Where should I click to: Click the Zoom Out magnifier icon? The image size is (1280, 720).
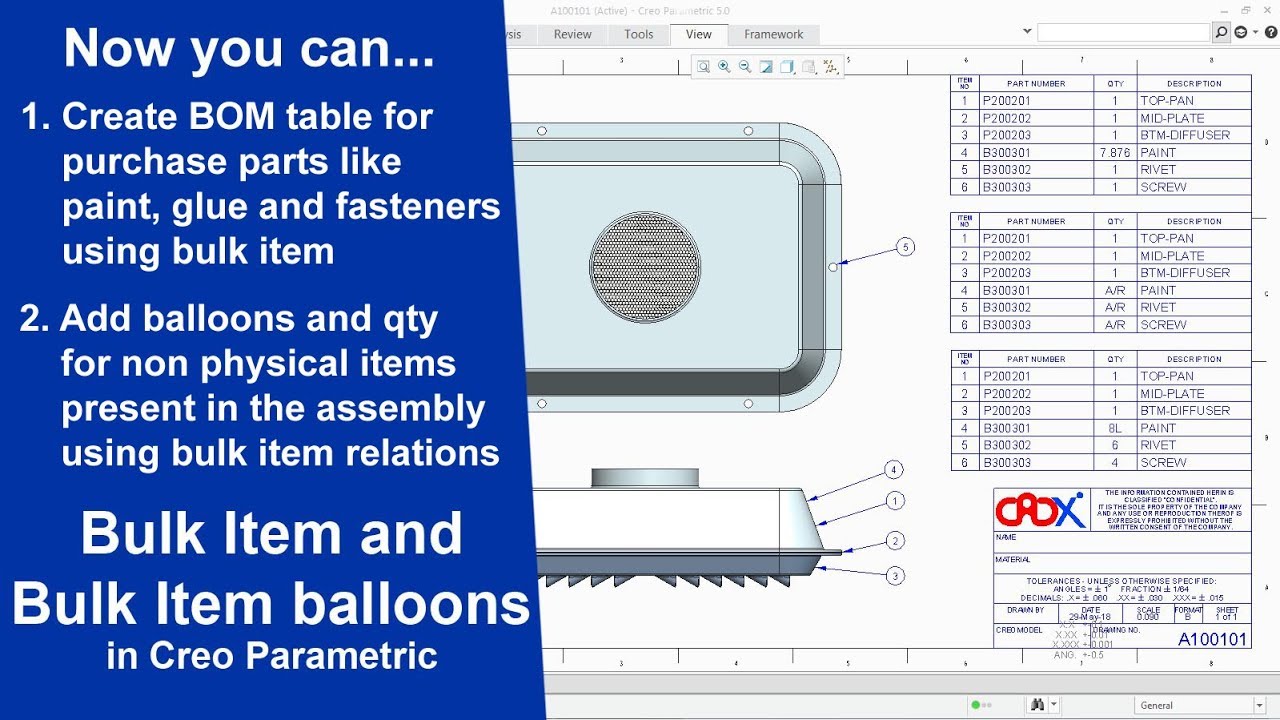(x=745, y=67)
